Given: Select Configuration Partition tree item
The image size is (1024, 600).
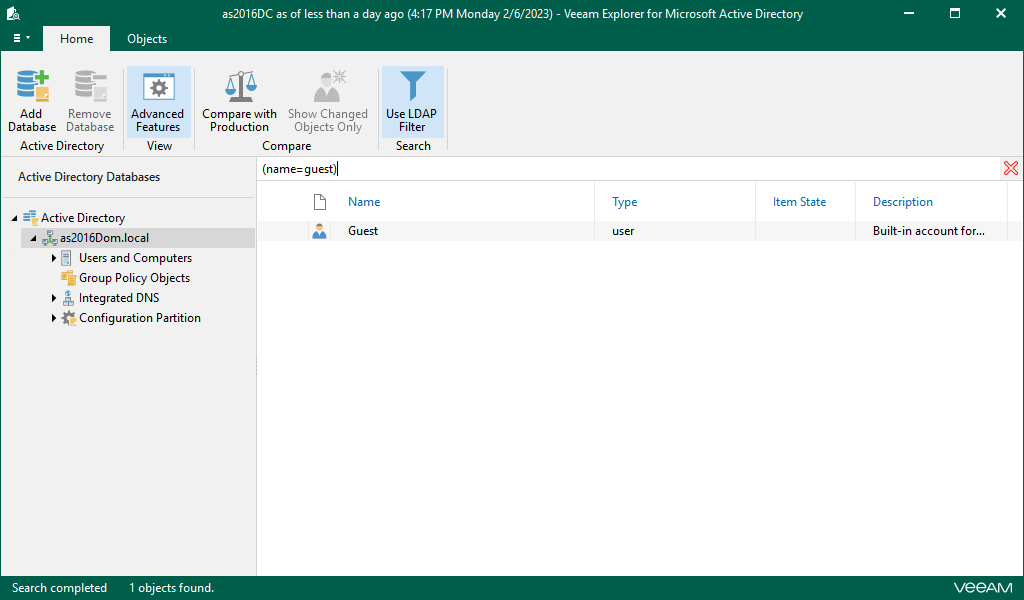Looking at the screenshot, I should point(140,319).
